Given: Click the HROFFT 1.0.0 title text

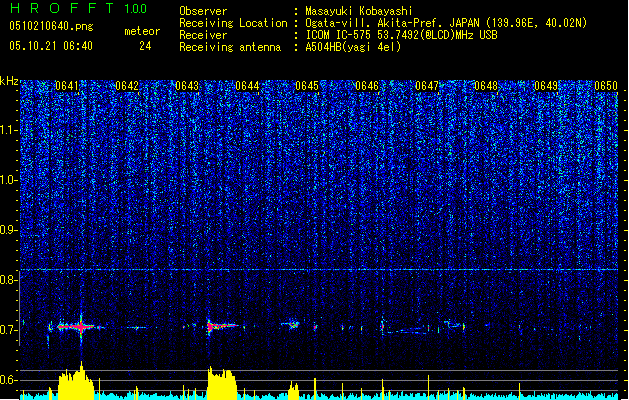Looking at the screenshot, I should tap(79, 8).
